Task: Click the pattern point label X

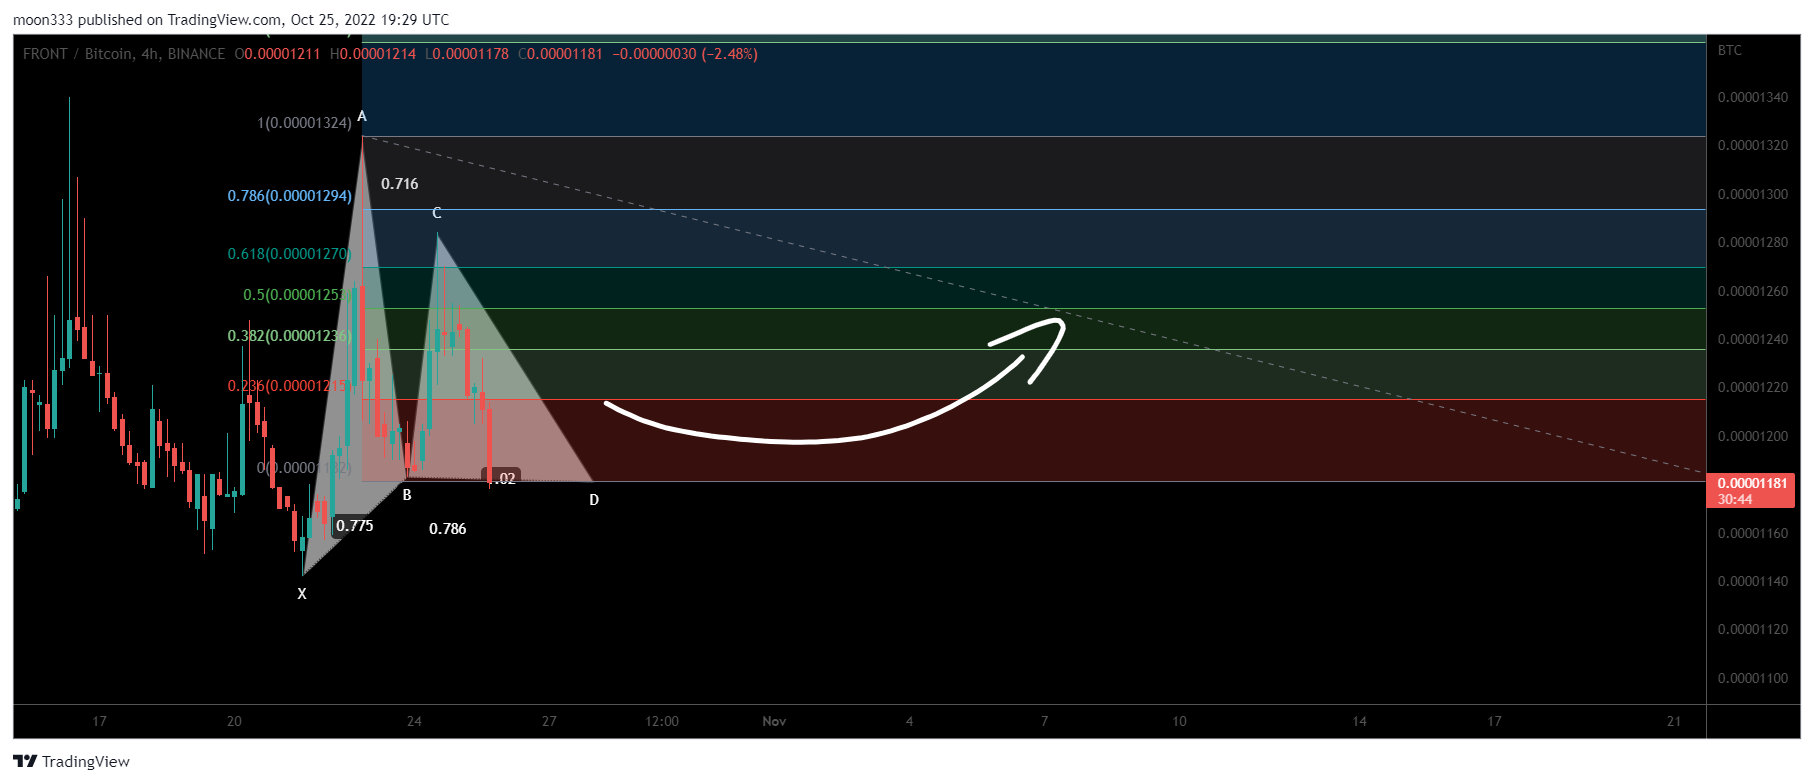Action: pos(302,594)
